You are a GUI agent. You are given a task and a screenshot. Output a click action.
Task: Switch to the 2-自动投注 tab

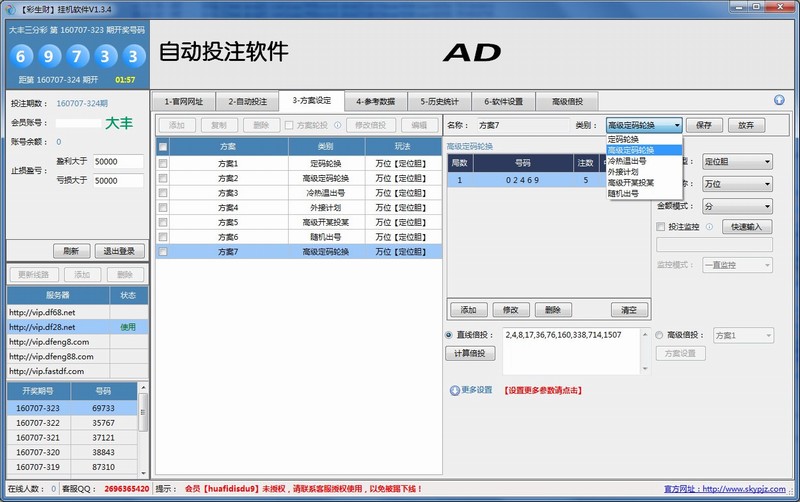point(246,101)
